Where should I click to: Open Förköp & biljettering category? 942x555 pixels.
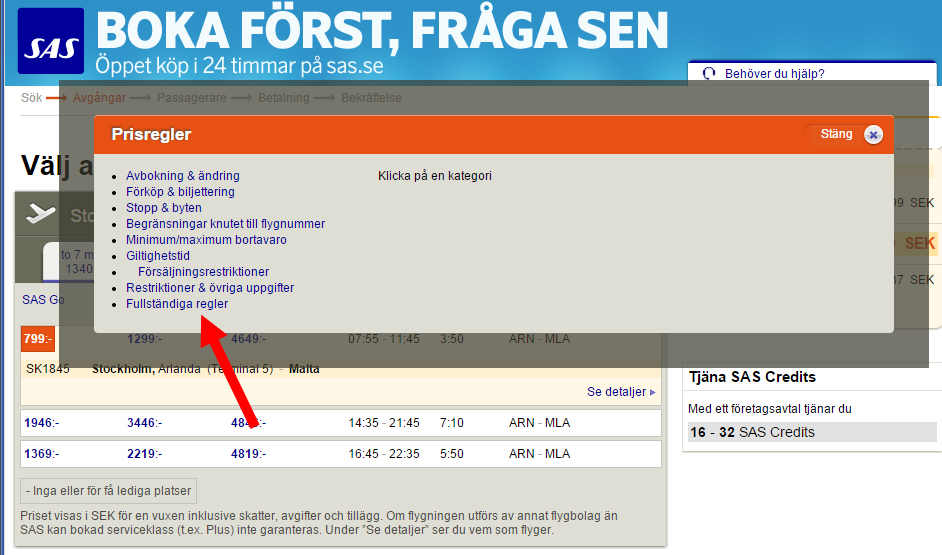[180, 192]
